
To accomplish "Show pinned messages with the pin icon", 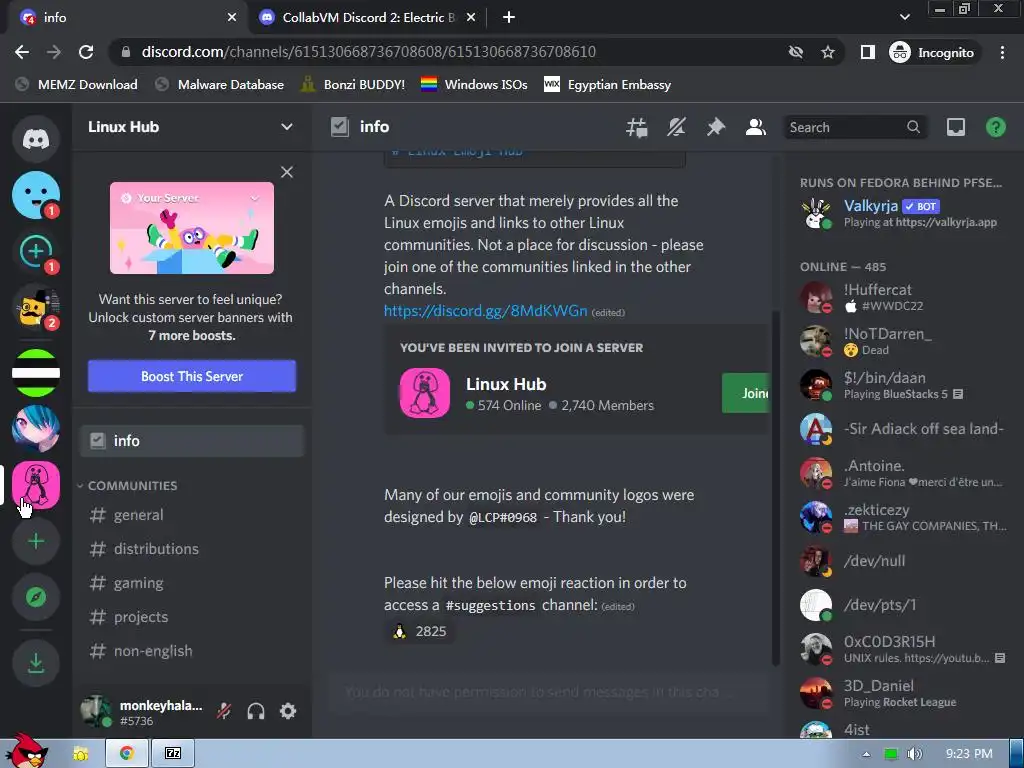I will point(716,127).
